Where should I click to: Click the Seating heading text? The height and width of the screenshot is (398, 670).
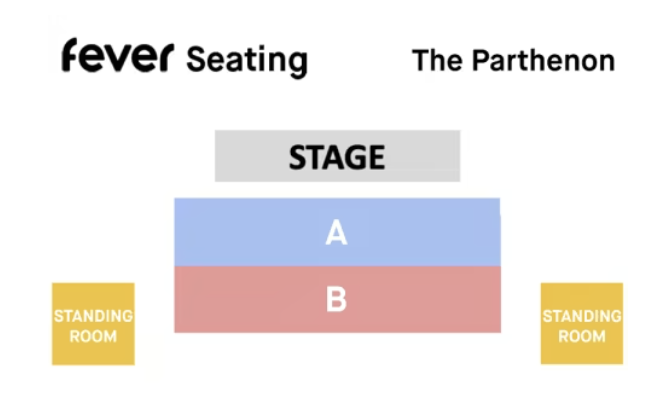pyautogui.click(x=247, y=61)
